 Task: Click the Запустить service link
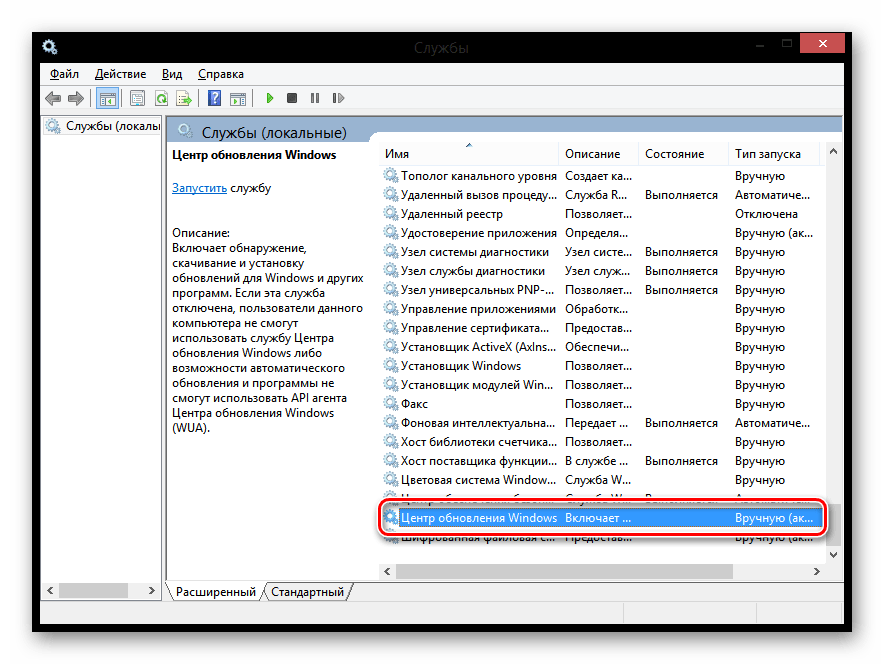point(199,188)
